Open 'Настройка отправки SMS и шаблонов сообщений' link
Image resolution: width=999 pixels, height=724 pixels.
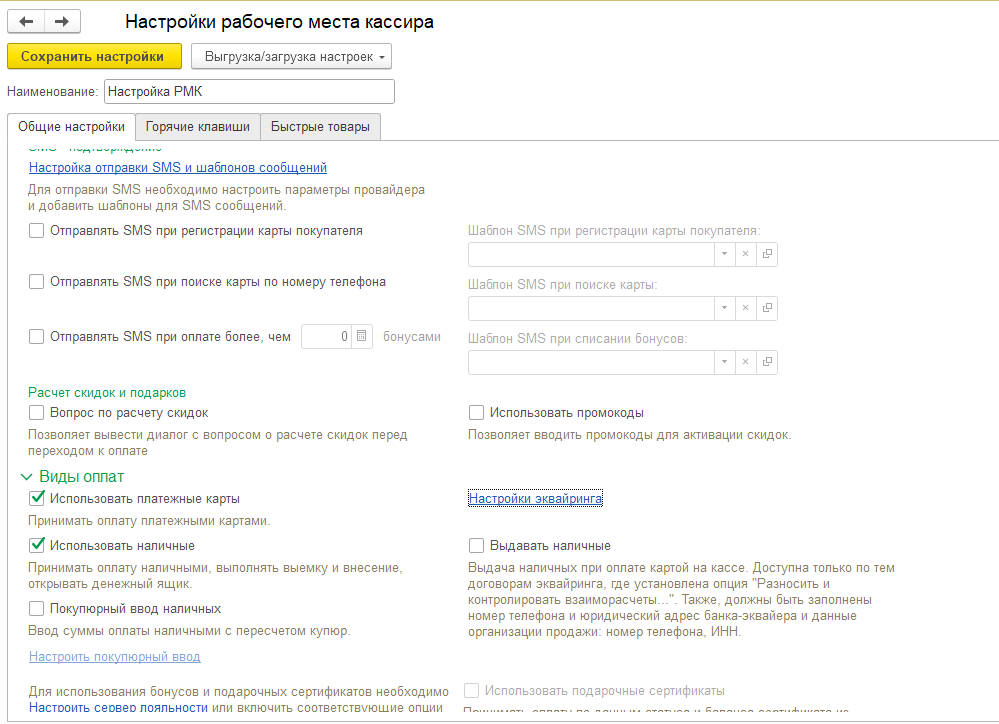[x=178, y=168]
